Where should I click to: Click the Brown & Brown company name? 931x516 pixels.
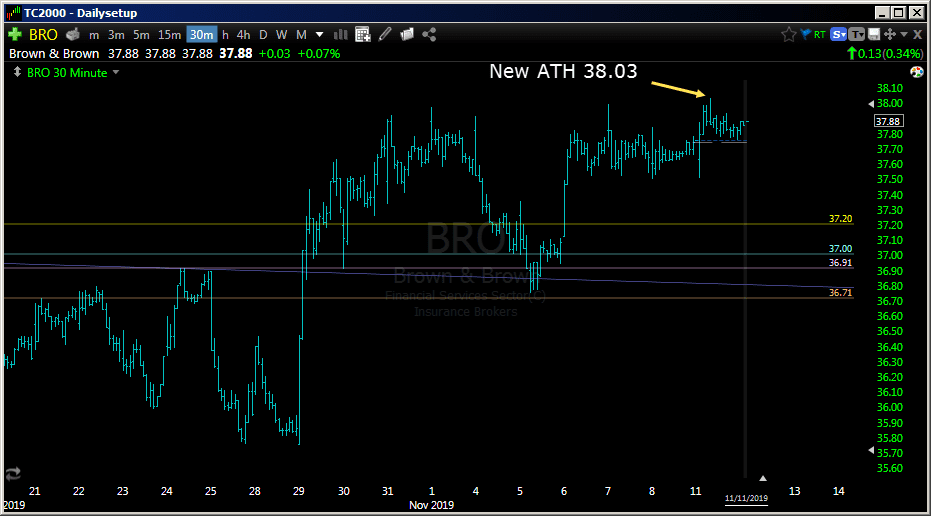click(54, 53)
